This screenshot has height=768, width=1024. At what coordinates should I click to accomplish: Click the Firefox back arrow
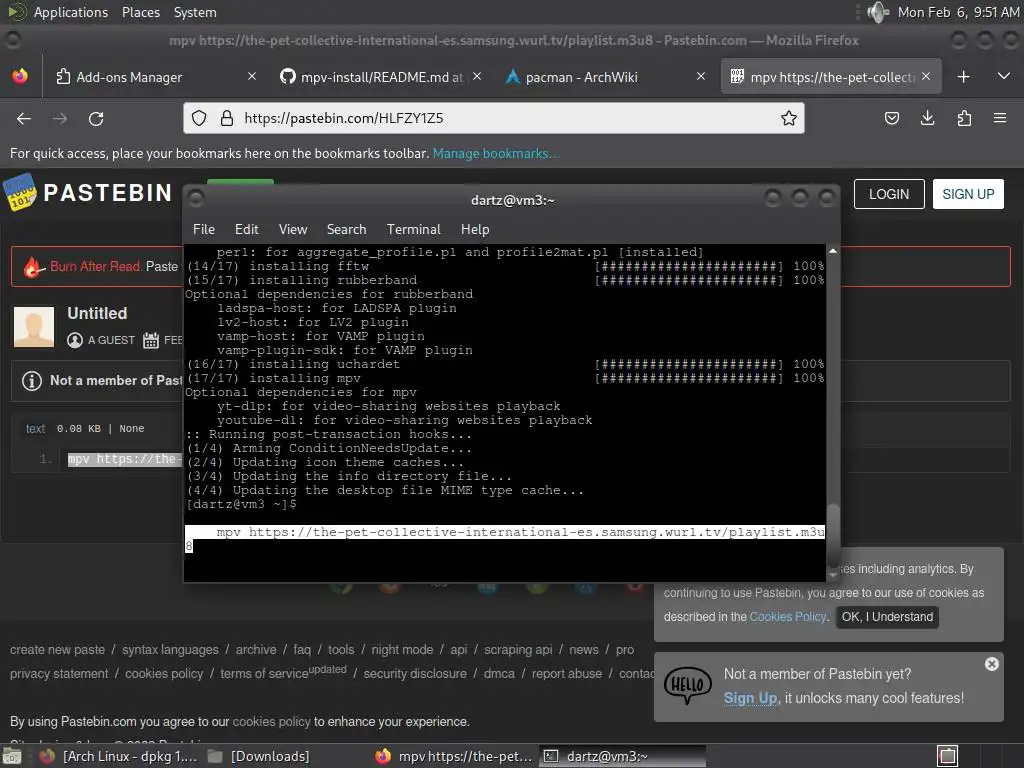(x=24, y=118)
